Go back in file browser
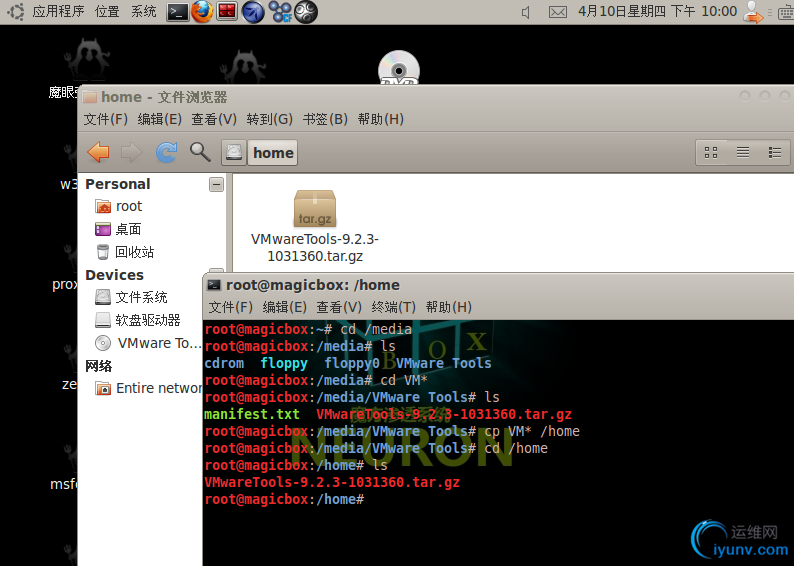The image size is (794, 566). [98, 152]
